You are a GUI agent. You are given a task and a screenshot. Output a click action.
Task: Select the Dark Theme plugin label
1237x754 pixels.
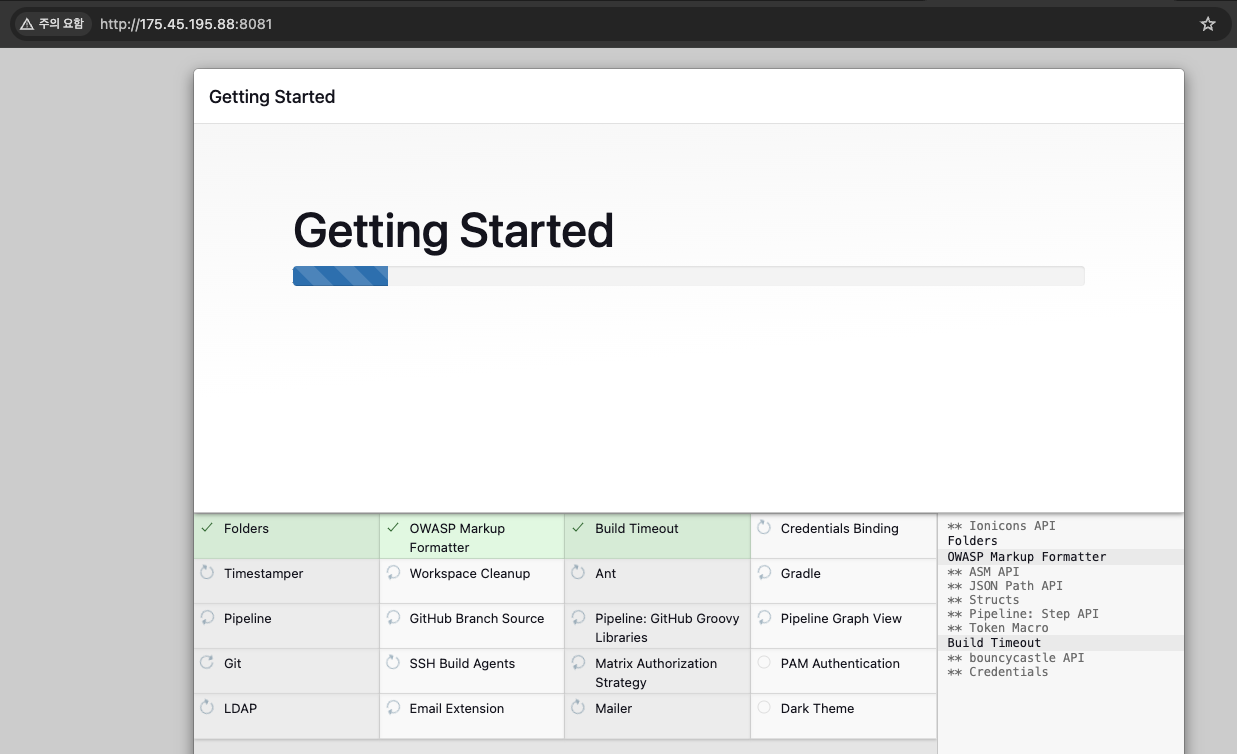pyautogui.click(x=818, y=708)
